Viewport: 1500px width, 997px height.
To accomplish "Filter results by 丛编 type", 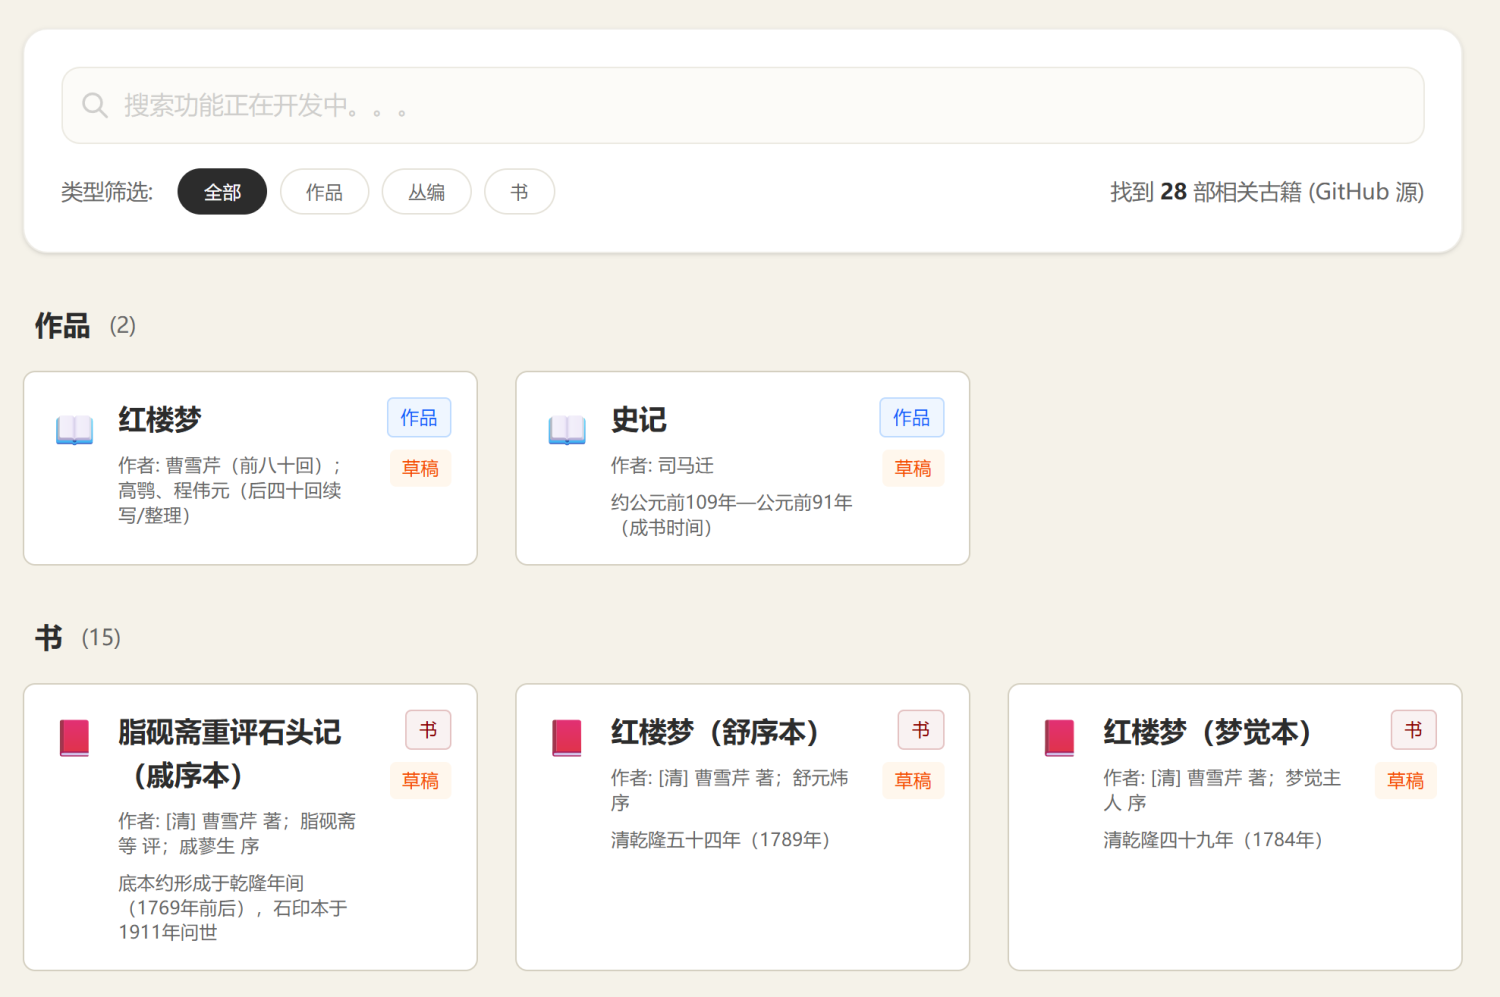I will pos(426,192).
